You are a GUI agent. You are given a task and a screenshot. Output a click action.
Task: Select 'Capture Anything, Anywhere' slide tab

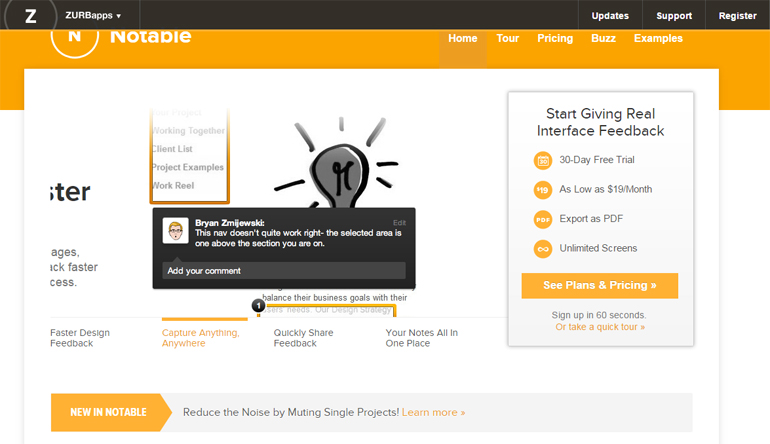coord(201,338)
